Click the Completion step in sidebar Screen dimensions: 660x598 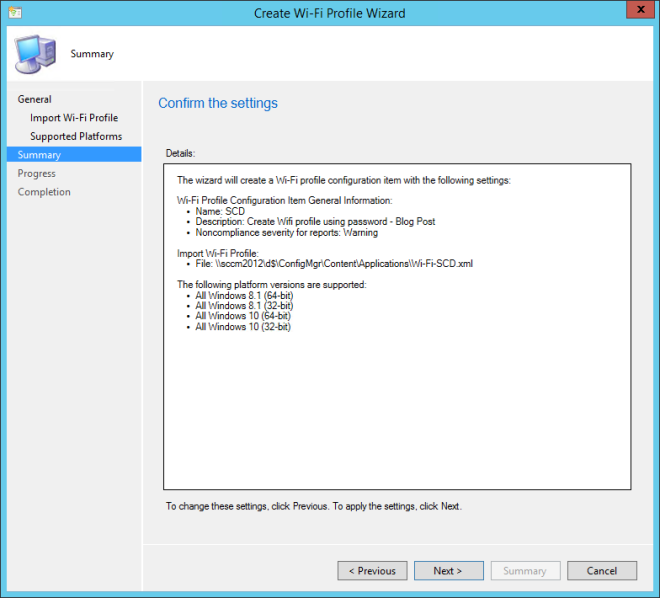tap(44, 192)
